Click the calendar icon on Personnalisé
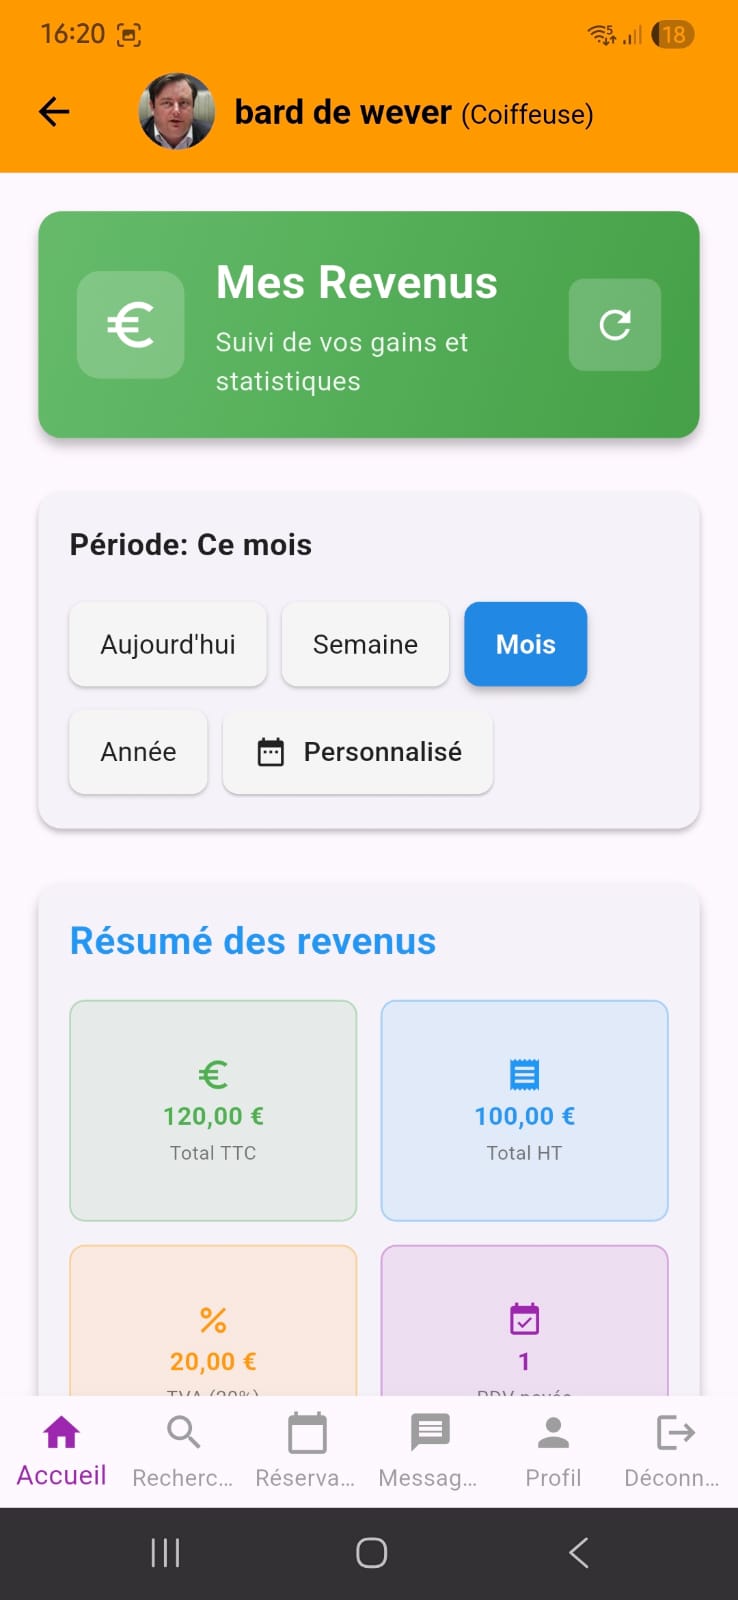Screen dimensions: 738x1600 [x=271, y=752]
